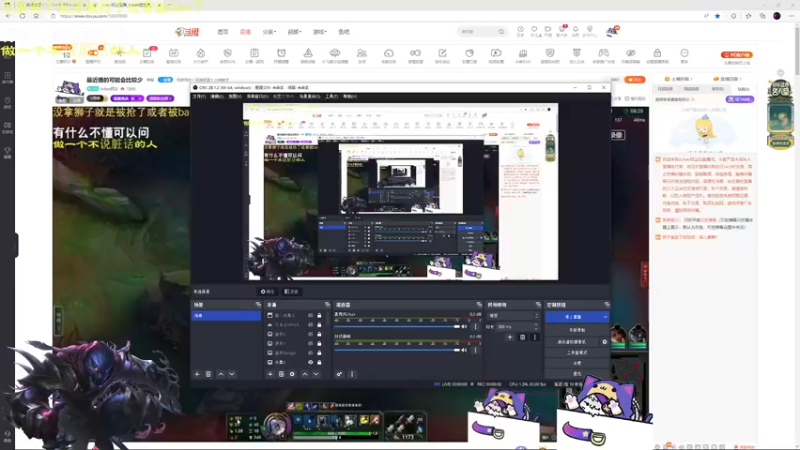The height and width of the screenshot is (450, 800).
Task: Open source Filters button above docks
Action: point(291,291)
